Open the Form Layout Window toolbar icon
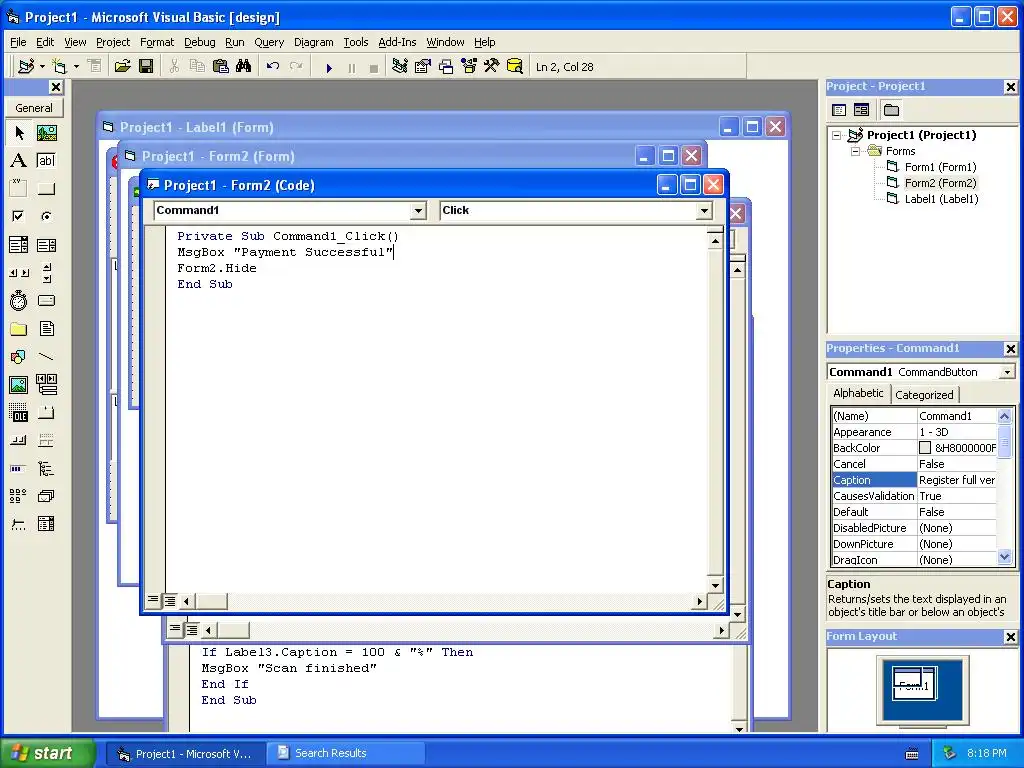Image resolution: width=1024 pixels, height=768 pixels. tap(446, 66)
